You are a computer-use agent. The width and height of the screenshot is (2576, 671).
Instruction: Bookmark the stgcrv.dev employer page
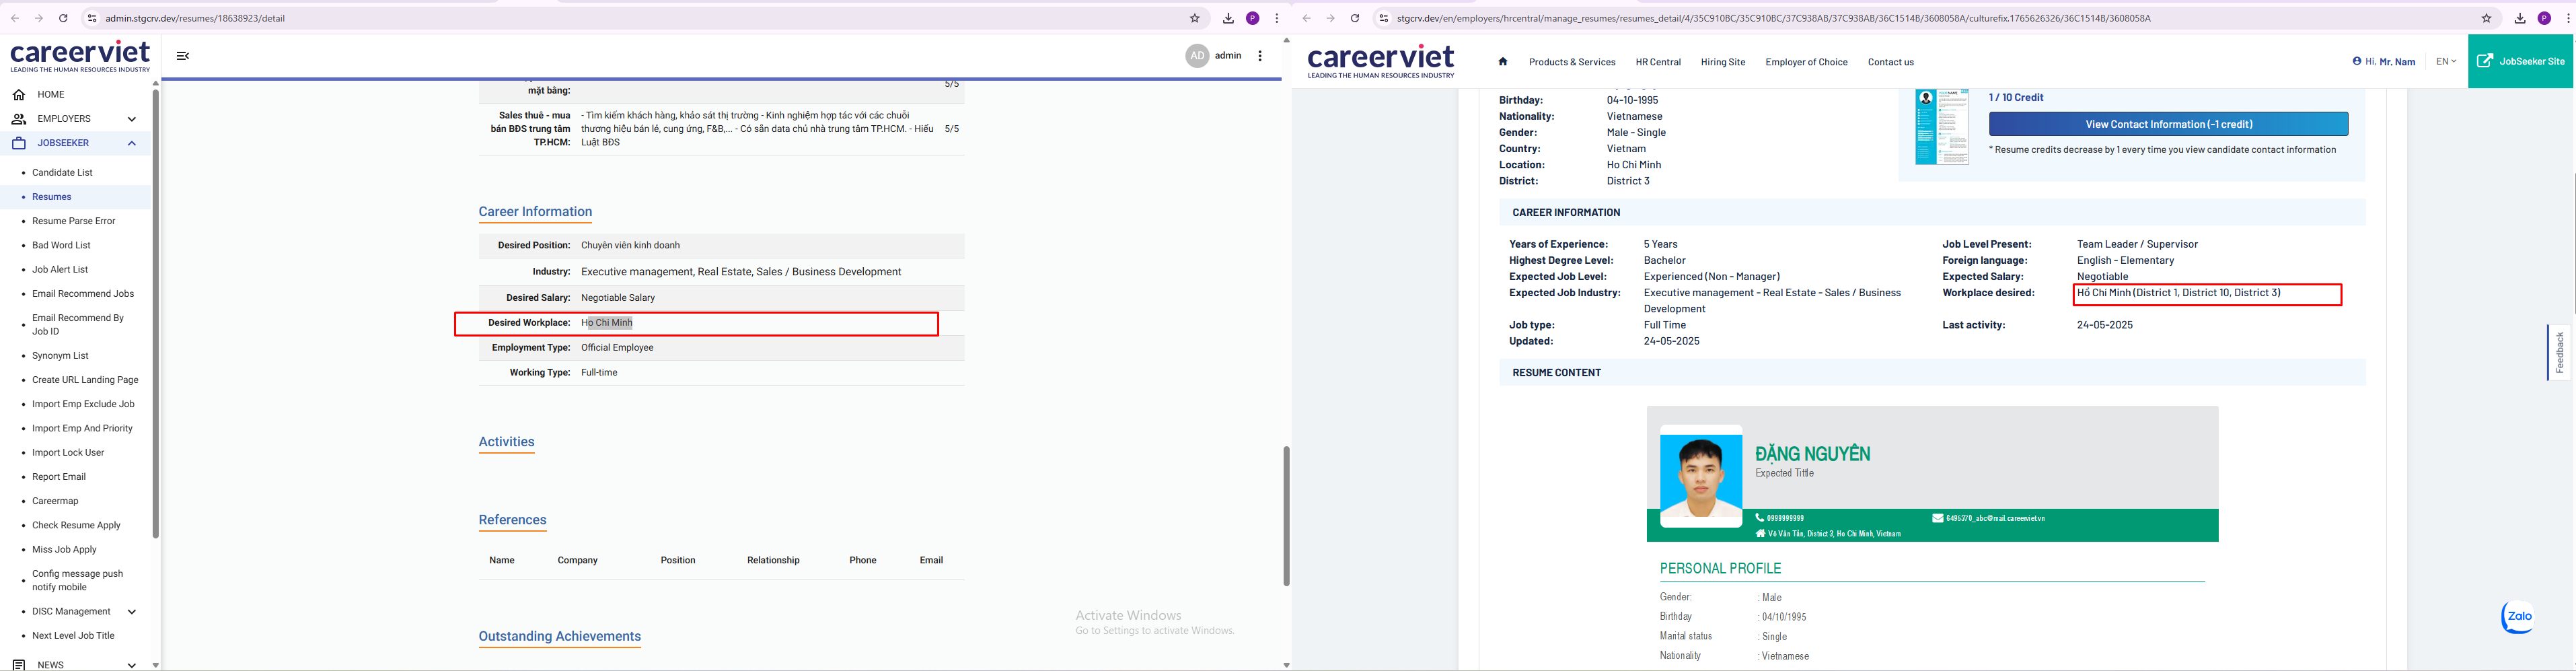click(x=2486, y=18)
